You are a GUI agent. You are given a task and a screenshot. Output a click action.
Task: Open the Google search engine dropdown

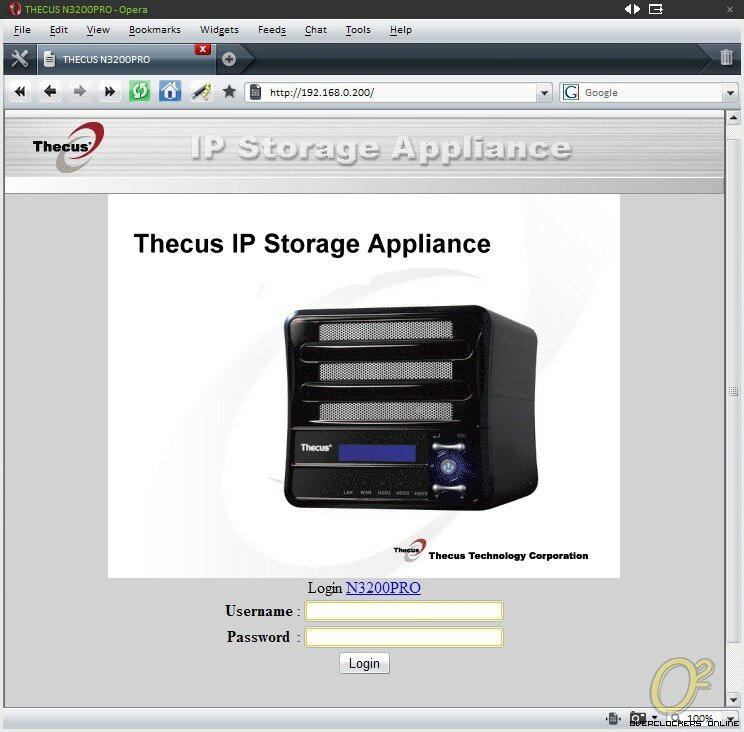point(730,93)
